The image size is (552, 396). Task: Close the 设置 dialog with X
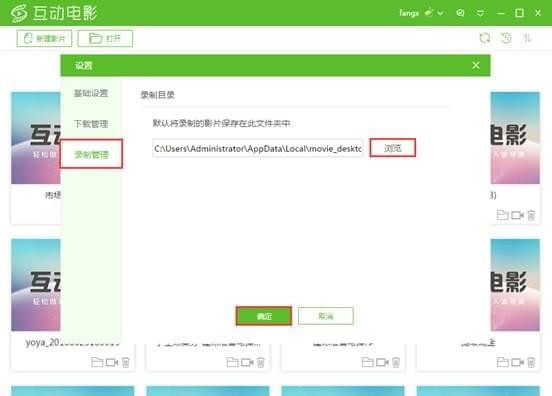pyautogui.click(x=476, y=65)
